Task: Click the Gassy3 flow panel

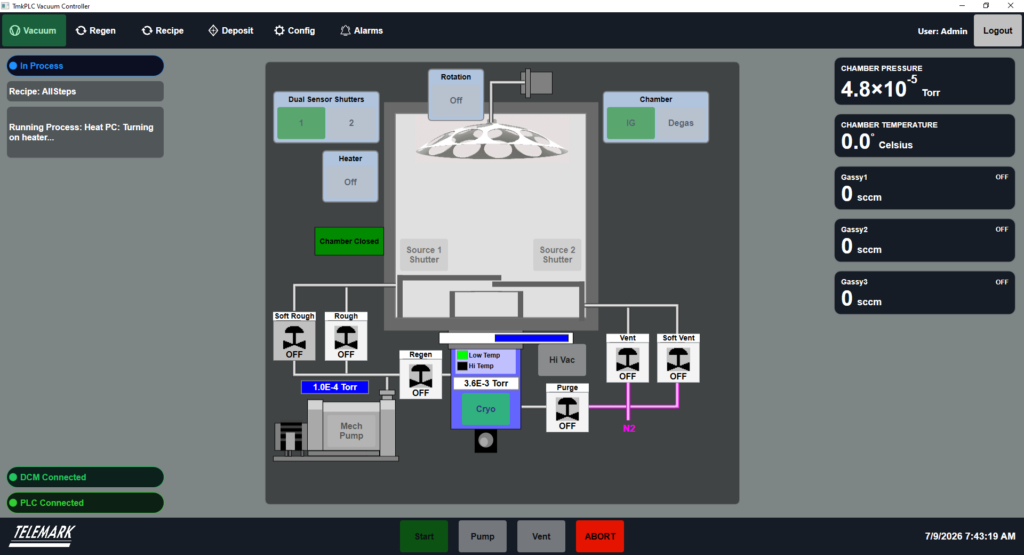Action: pyautogui.click(x=924, y=293)
